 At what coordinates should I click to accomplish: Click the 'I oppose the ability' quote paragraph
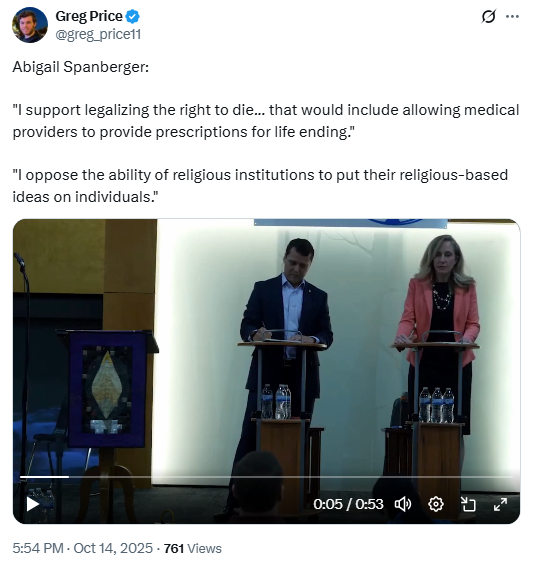click(260, 186)
